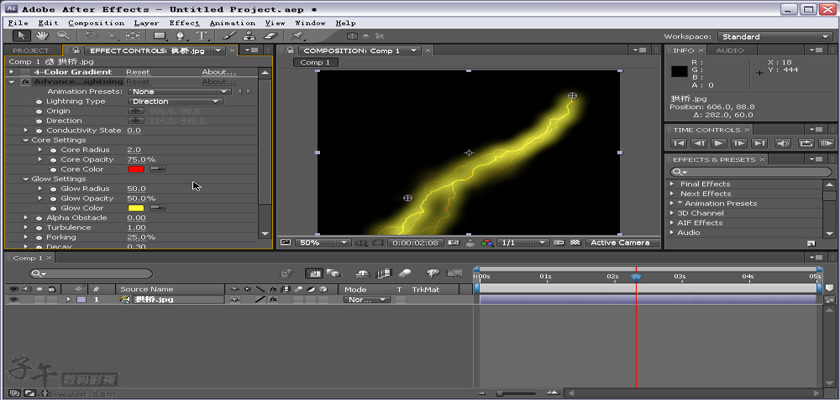The height and width of the screenshot is (400, 840).
Task: Click the Graph Editor icon in timeline
Action: pos(454,274)
